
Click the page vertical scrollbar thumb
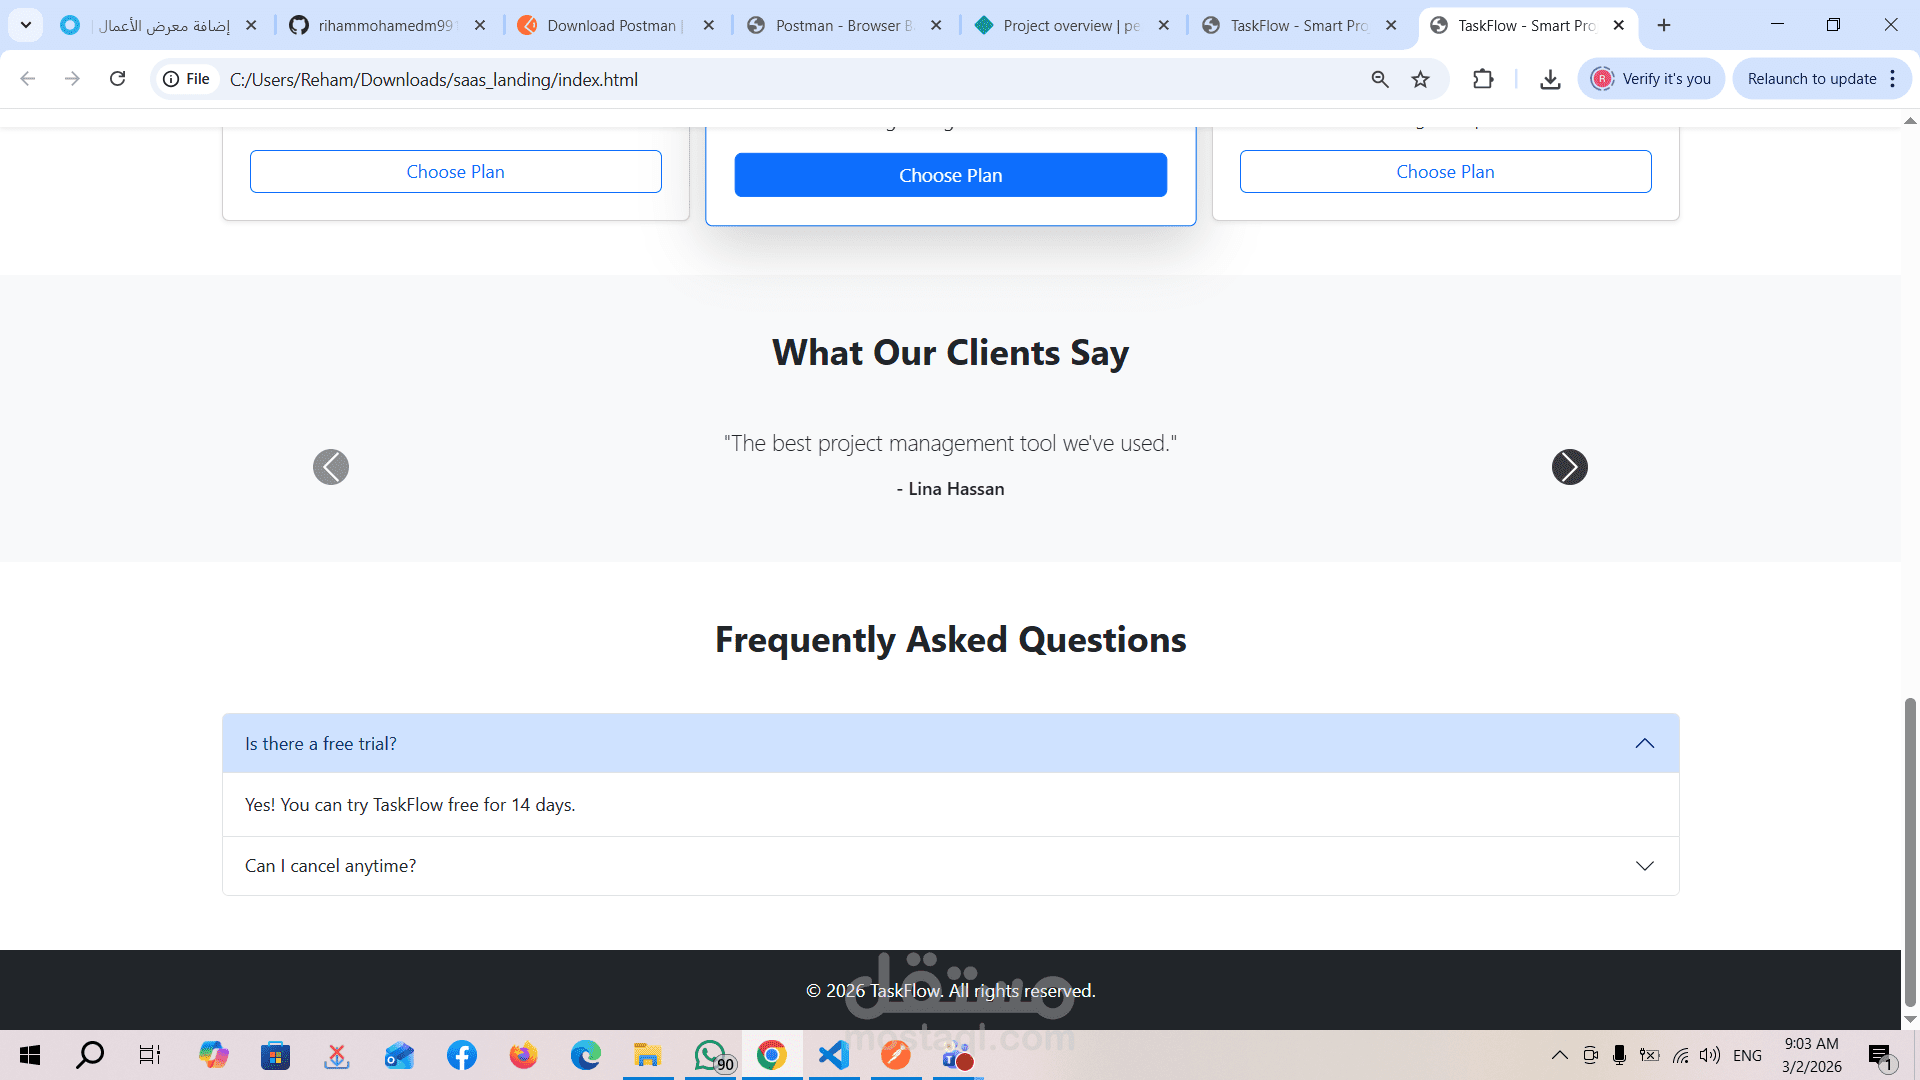[x=1909, y=850]
